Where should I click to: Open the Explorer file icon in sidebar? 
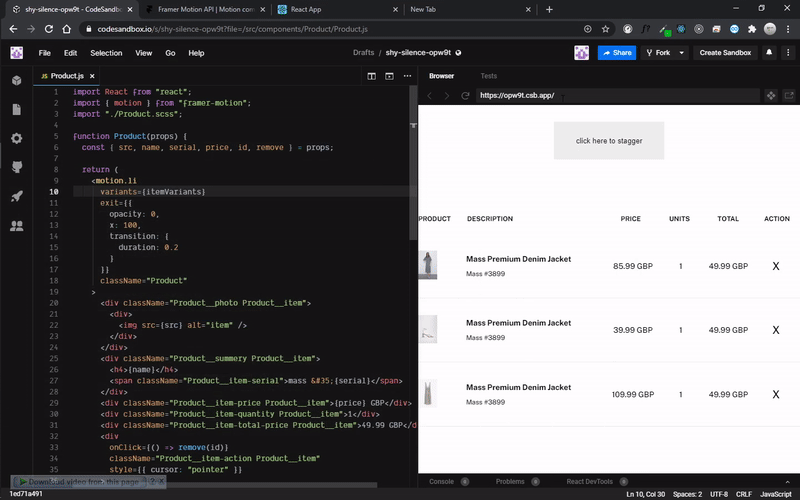coord(17,109)
